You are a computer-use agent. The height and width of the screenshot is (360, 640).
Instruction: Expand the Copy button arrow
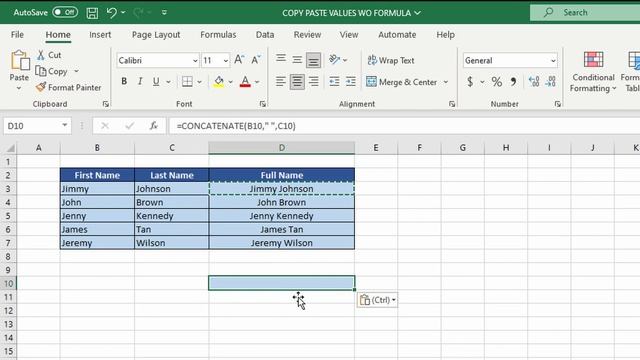tap(76, 71)
